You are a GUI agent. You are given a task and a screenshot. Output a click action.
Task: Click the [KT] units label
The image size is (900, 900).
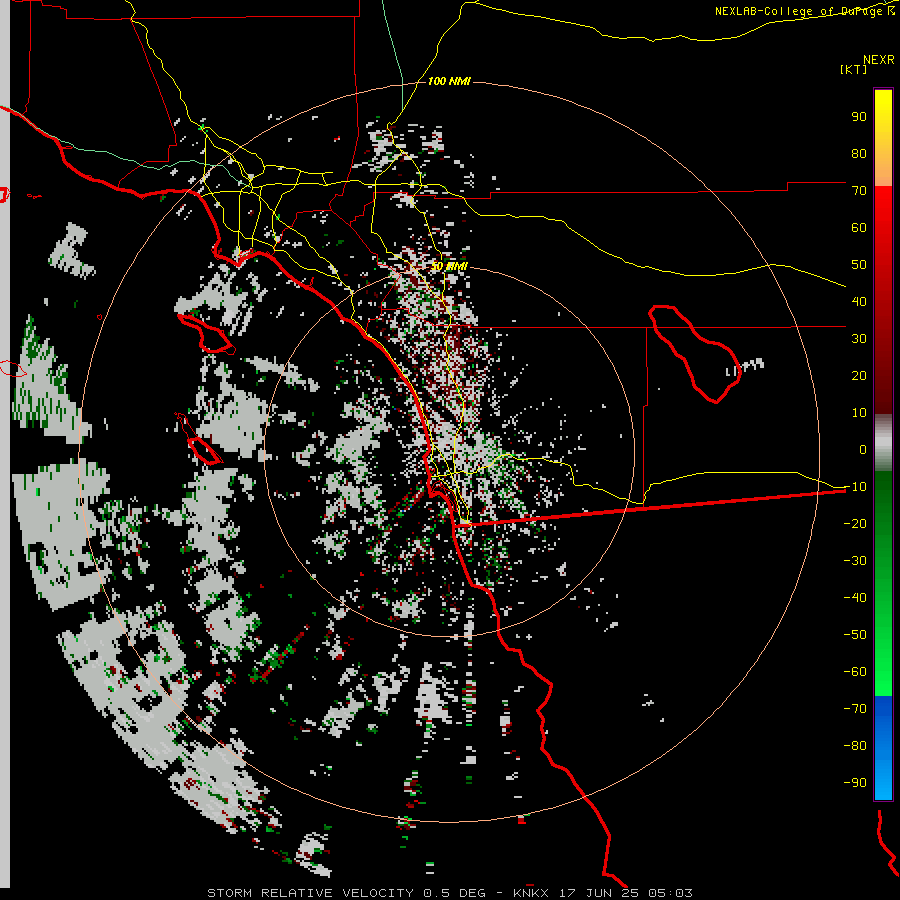point(853,69)
